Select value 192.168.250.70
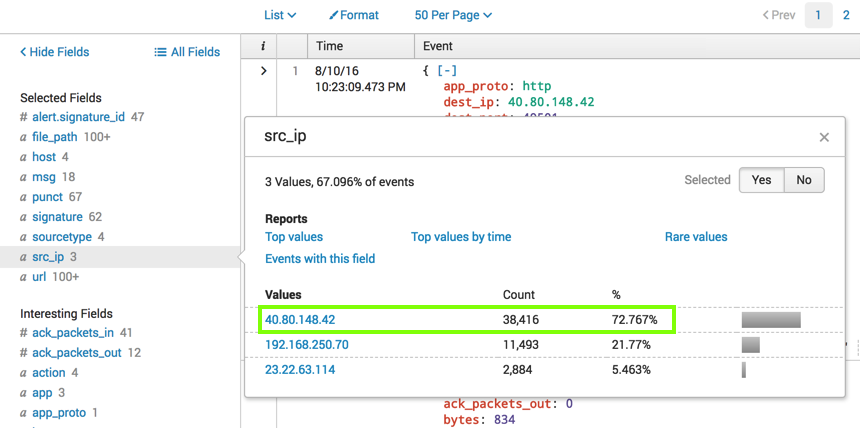Image resolution: width=860 pixels, height=428 pixels. point(307,345)
